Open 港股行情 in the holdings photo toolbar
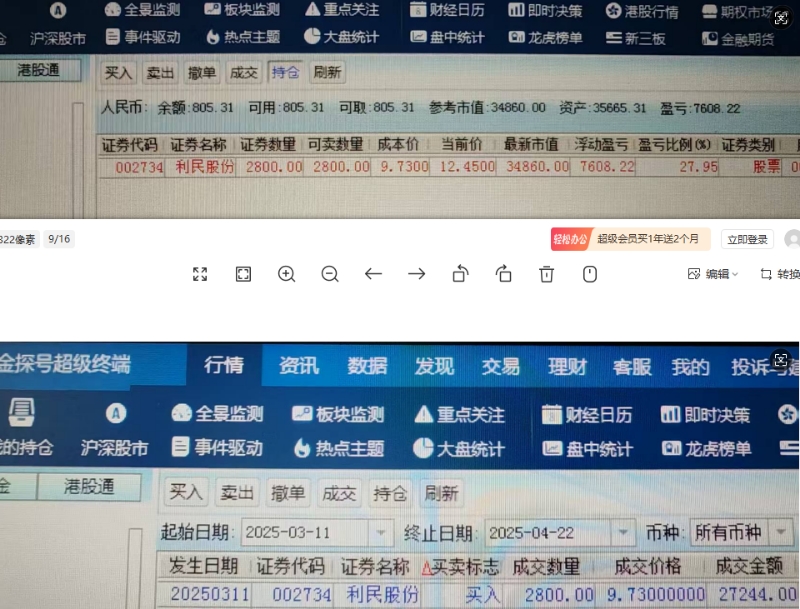Image resolution: width=800 pixels, height=609 pixels. coord(642,11)
